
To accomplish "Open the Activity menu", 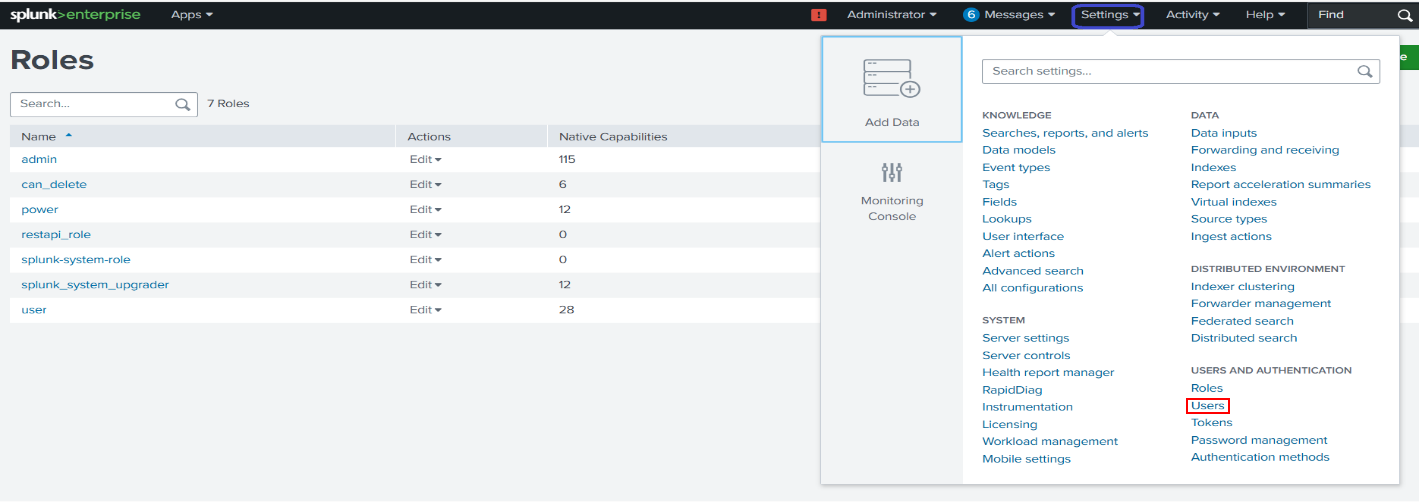I will (x=1193, y=15).
